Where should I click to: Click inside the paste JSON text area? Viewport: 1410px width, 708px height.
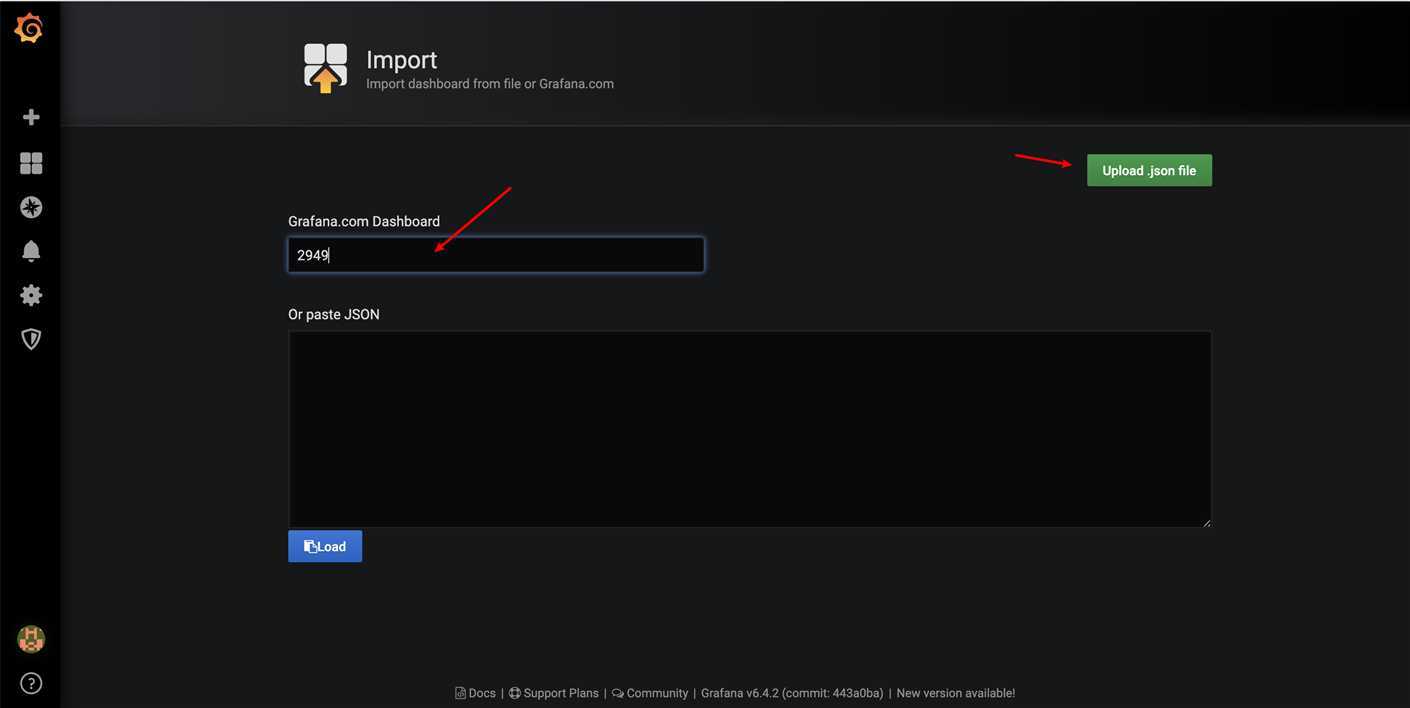749,428
